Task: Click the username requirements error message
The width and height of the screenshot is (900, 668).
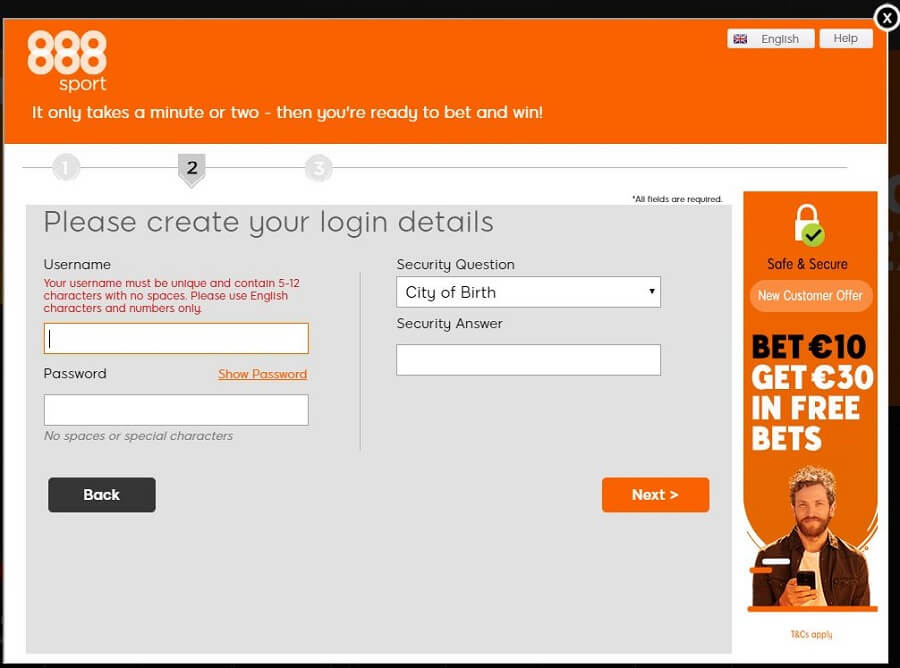Action: click(172, 296)
